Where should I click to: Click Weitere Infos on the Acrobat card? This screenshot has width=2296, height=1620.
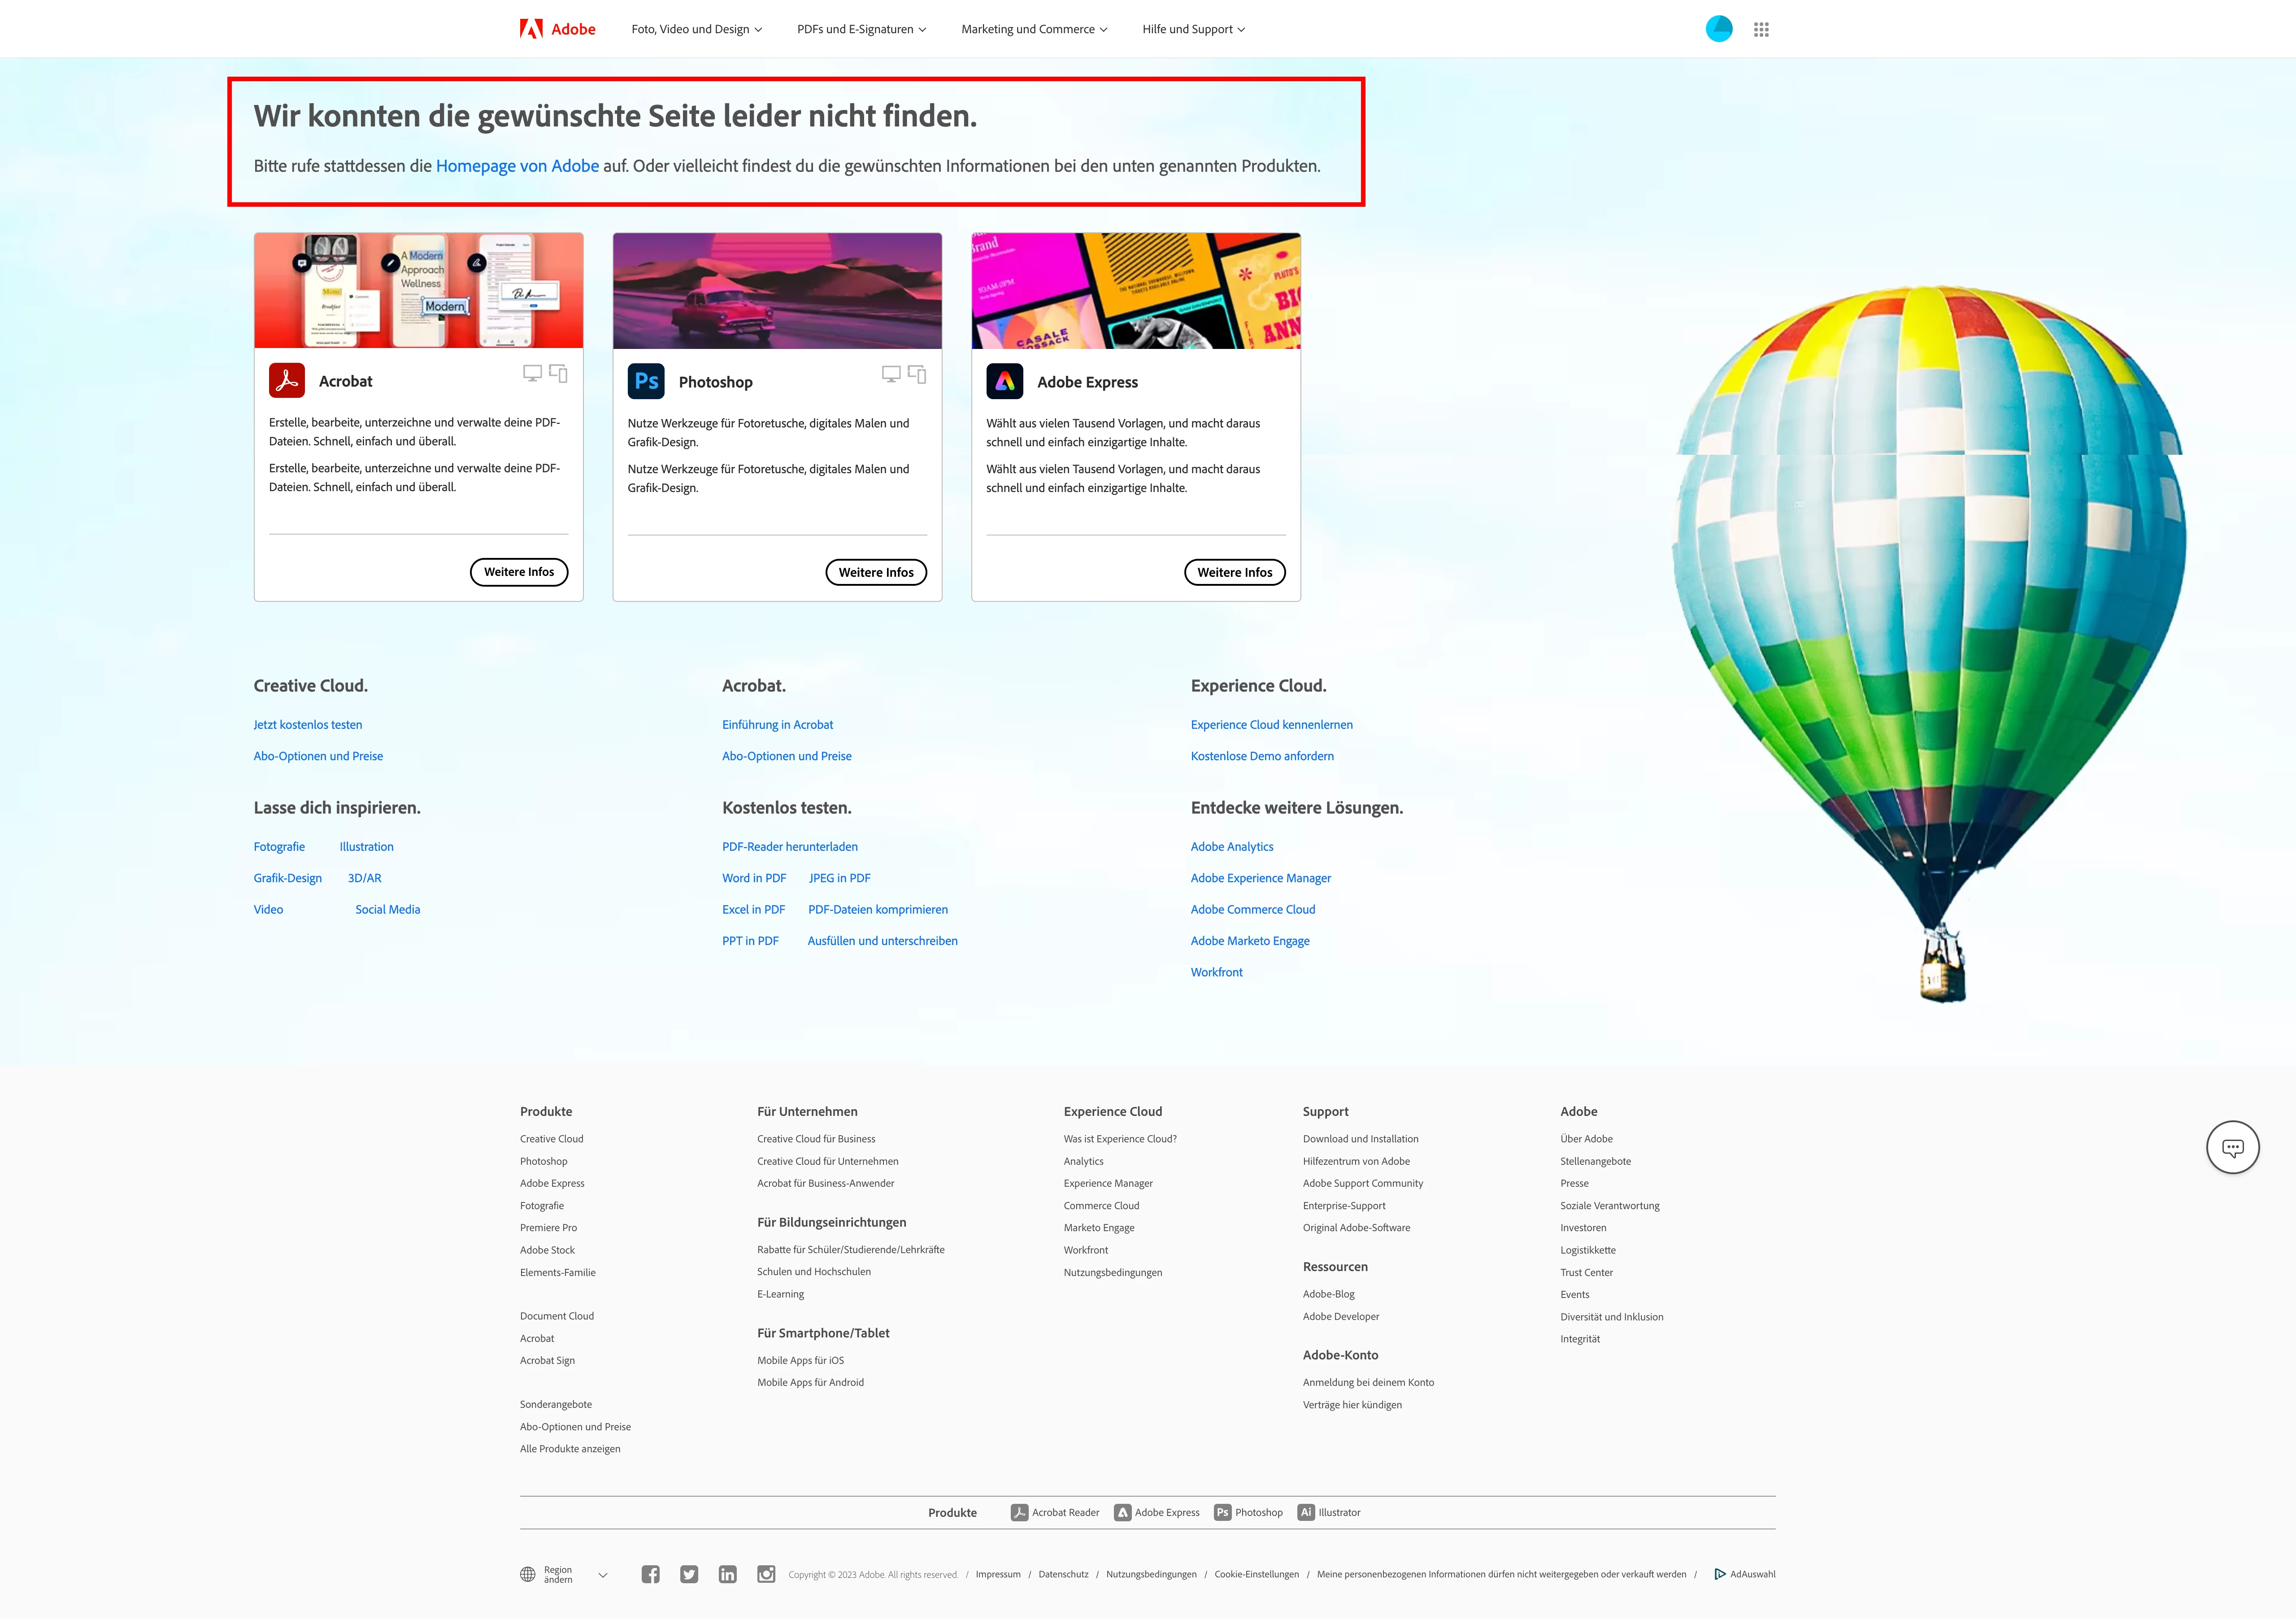pos(519,572)
